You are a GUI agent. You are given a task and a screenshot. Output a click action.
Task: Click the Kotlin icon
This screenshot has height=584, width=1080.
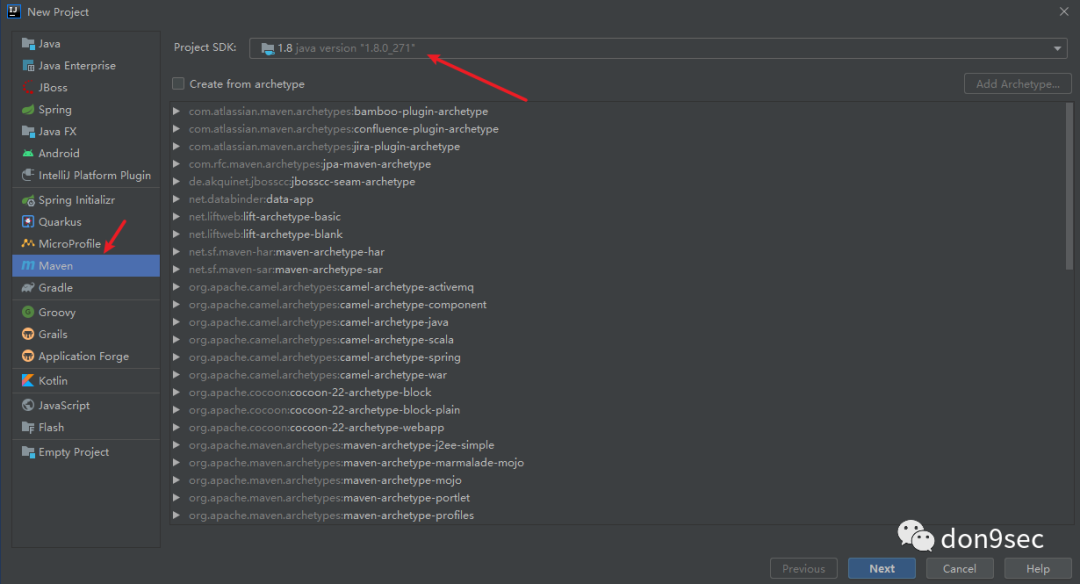[x=28, y=381]
